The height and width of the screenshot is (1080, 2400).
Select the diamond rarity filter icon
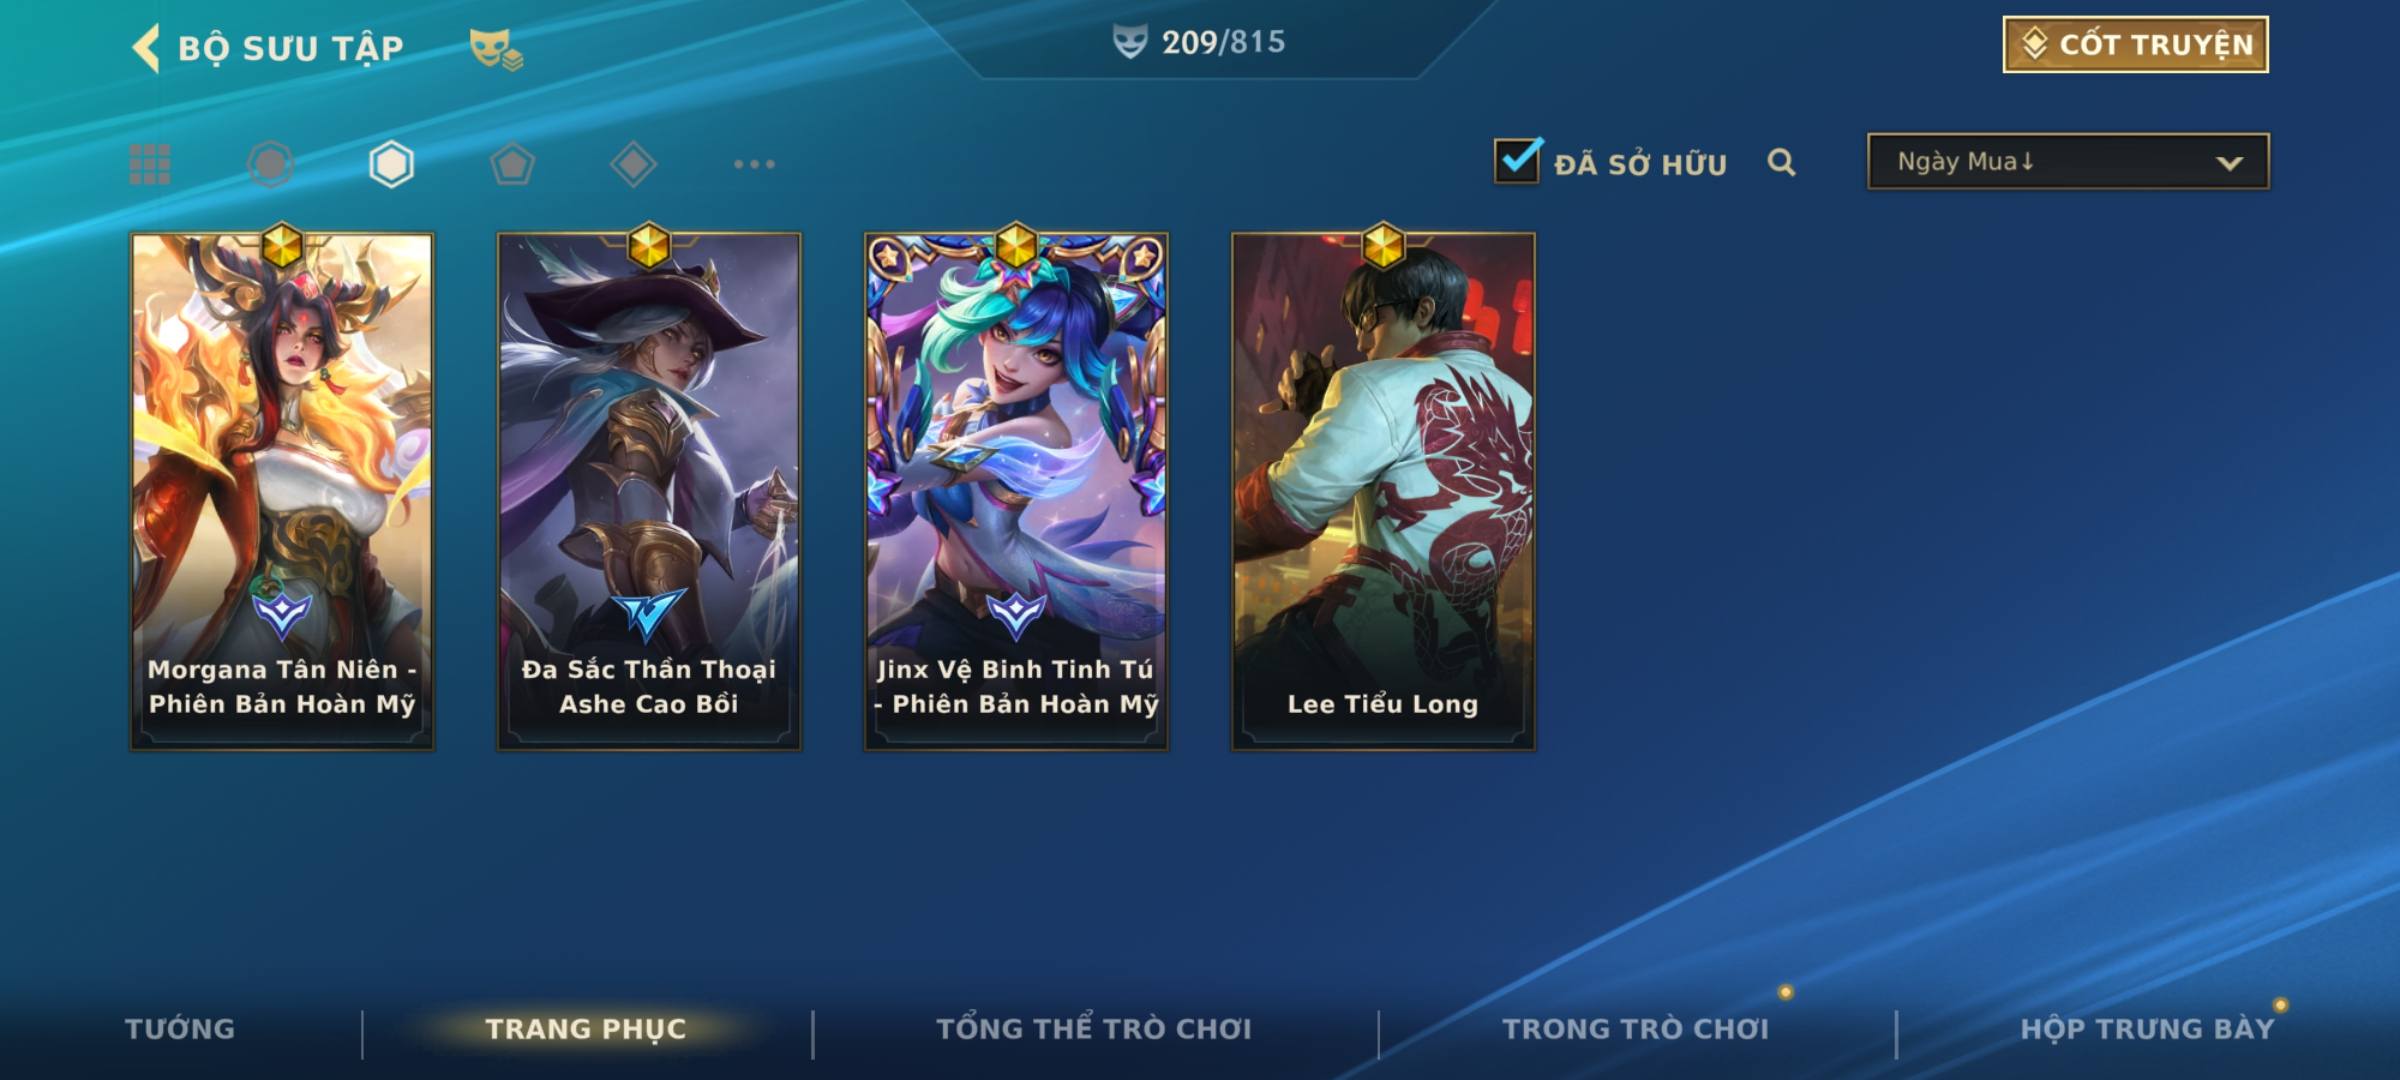633,164
